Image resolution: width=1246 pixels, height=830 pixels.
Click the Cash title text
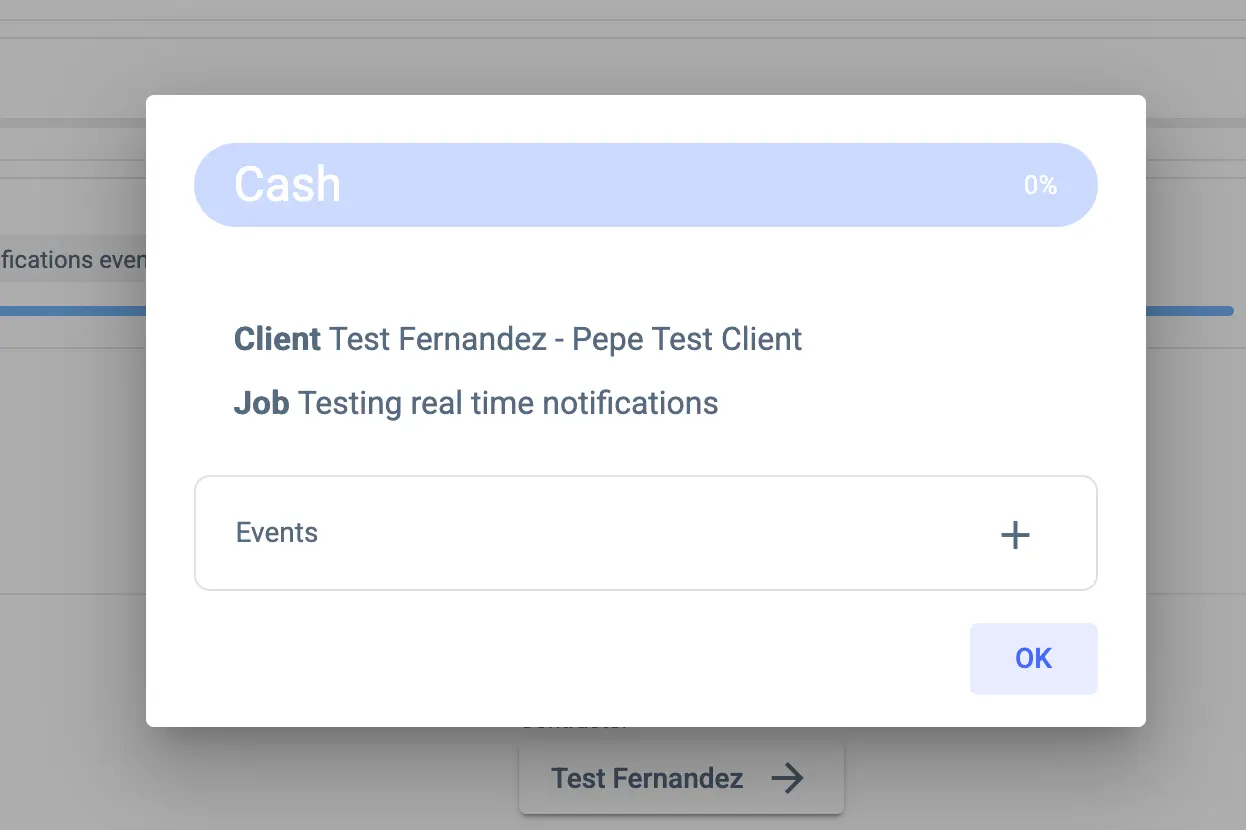287,185
